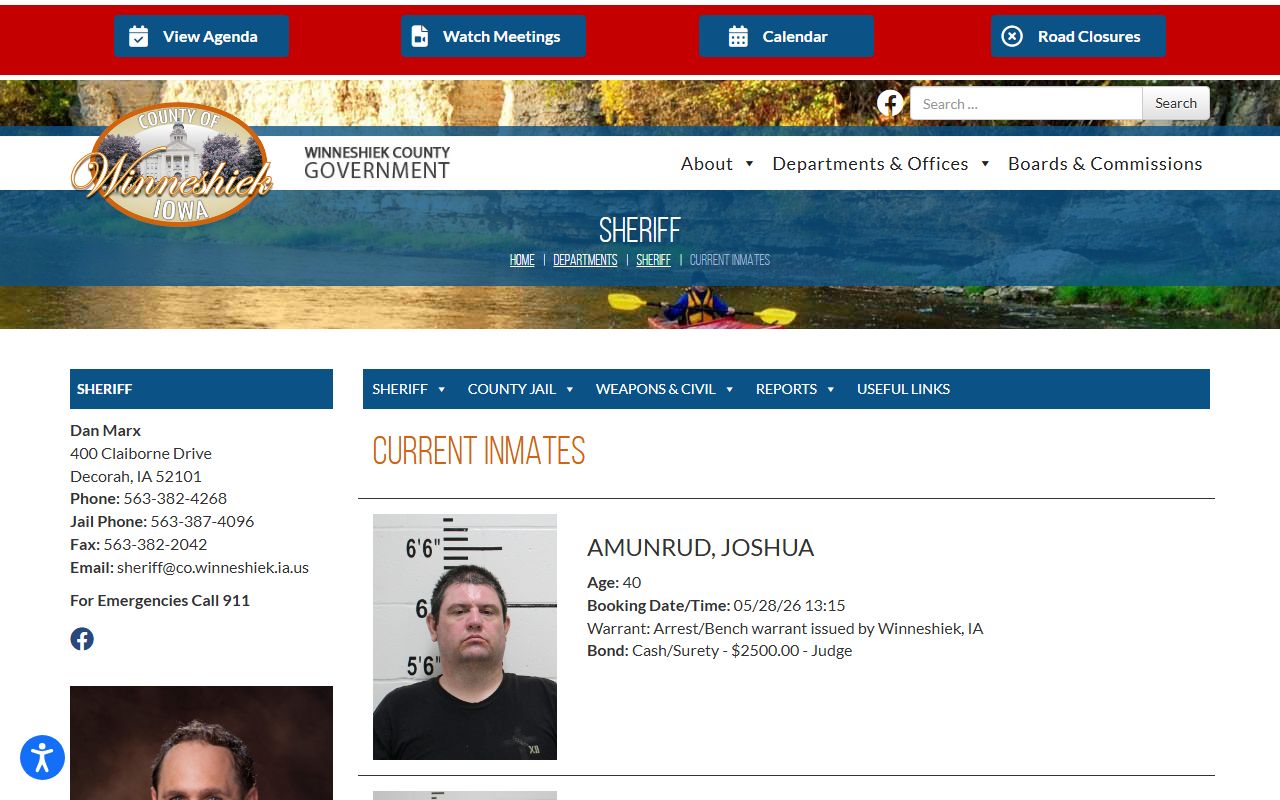This screenshot has height=800, width=1280.
Task: Expand the About dropdown arrow
Action: pyautogui.click(x=749, y=164)
